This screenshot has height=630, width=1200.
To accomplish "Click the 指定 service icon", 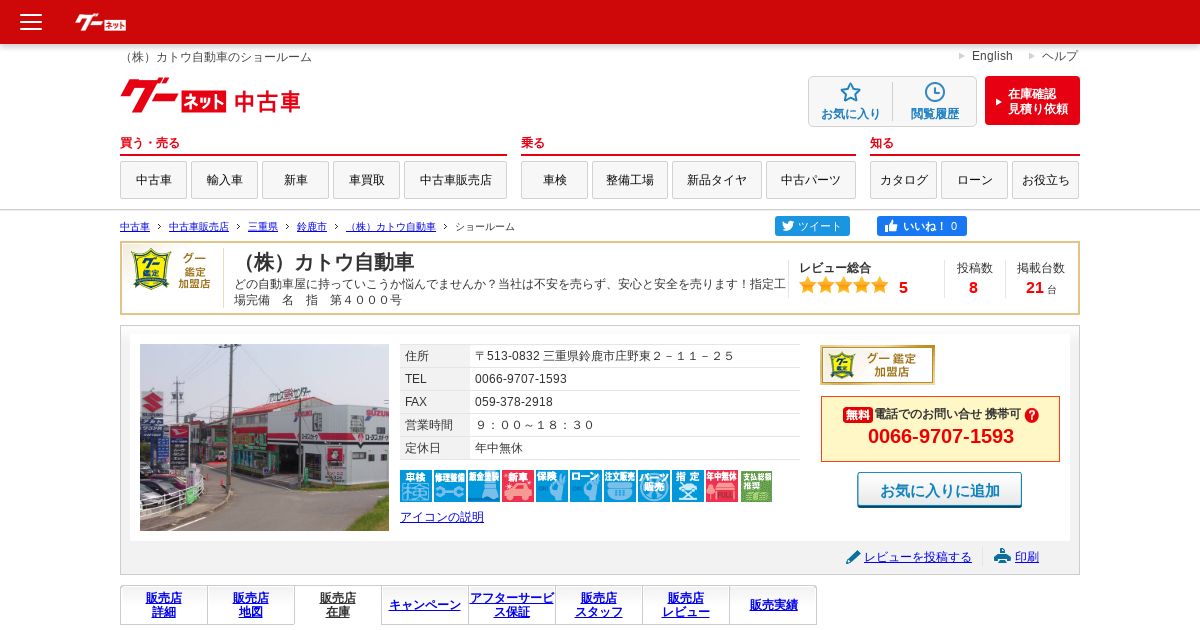I will click(x=688, y=486).
